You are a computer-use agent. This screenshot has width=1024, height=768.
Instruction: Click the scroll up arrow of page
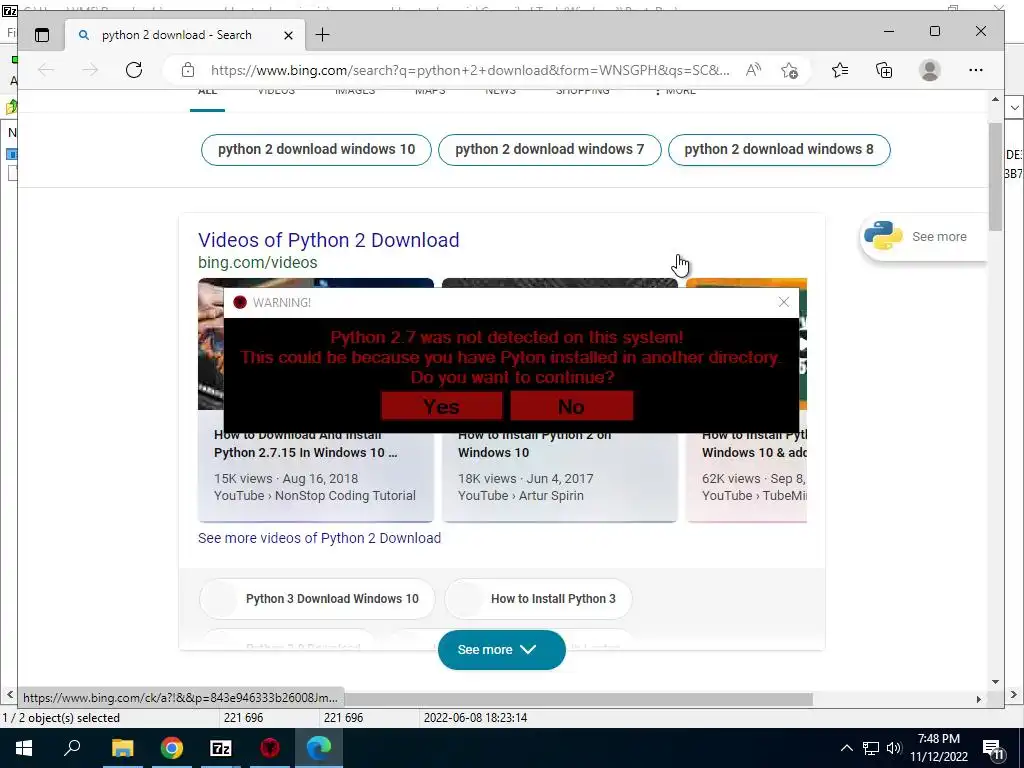tap(995, 100)
